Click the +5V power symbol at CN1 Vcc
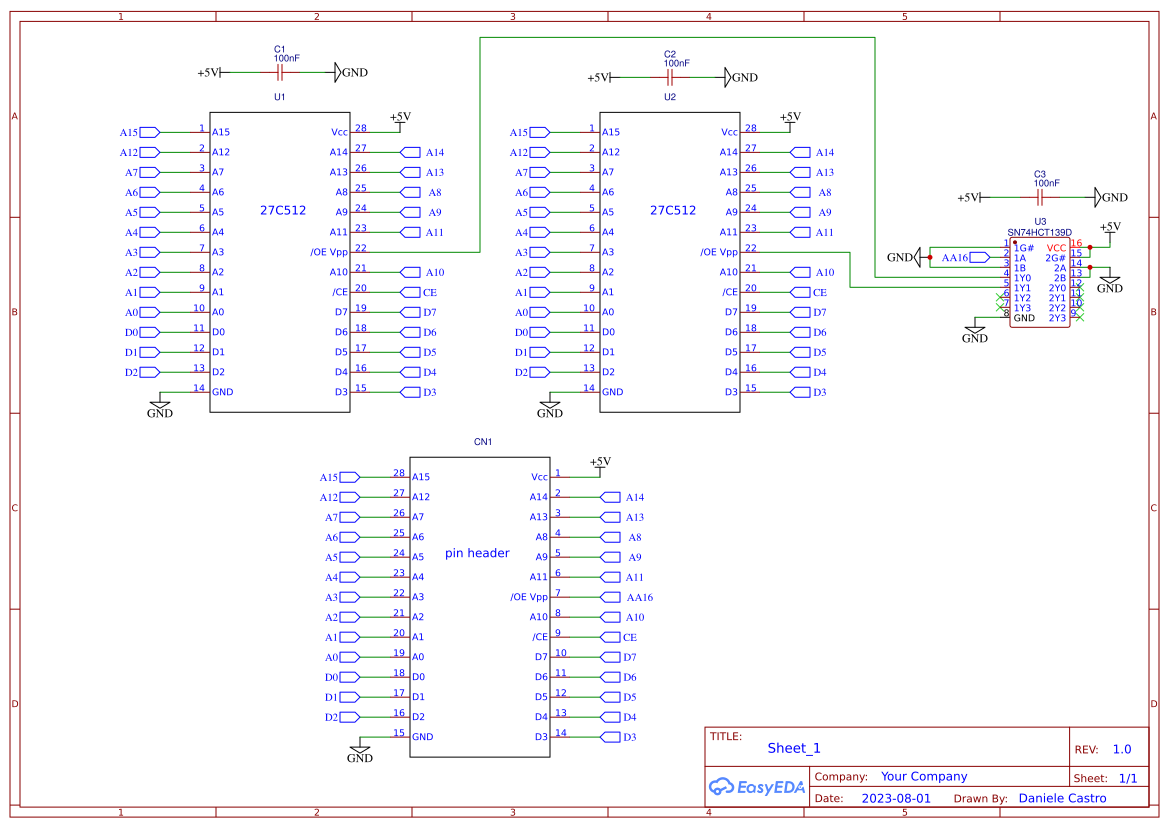The width and height of the screenshot is (1169, 828). pos(599,463)
